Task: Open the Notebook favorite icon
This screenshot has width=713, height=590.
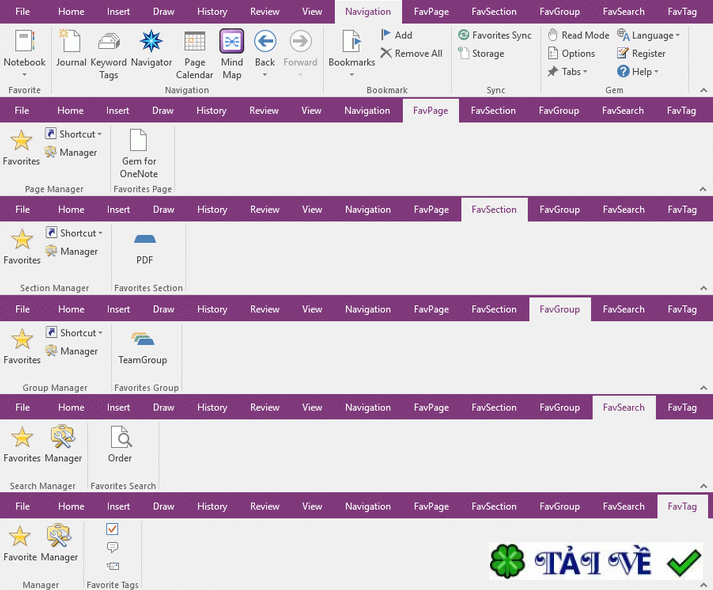Action: [25, 41]
